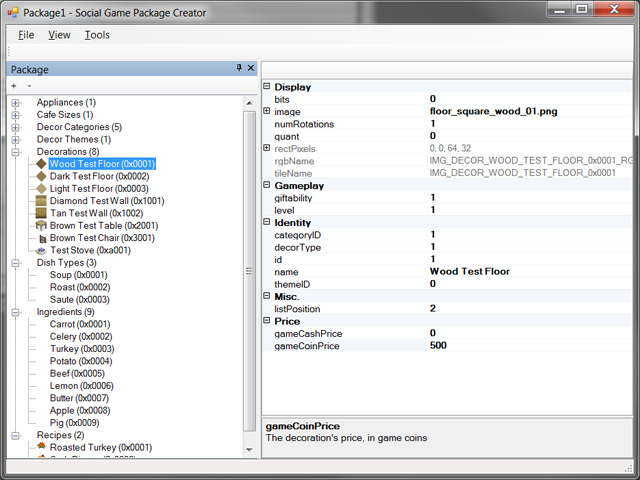Collapse the Display property category
This screenshot has width=640, height=480.
(x=267, y=87)
